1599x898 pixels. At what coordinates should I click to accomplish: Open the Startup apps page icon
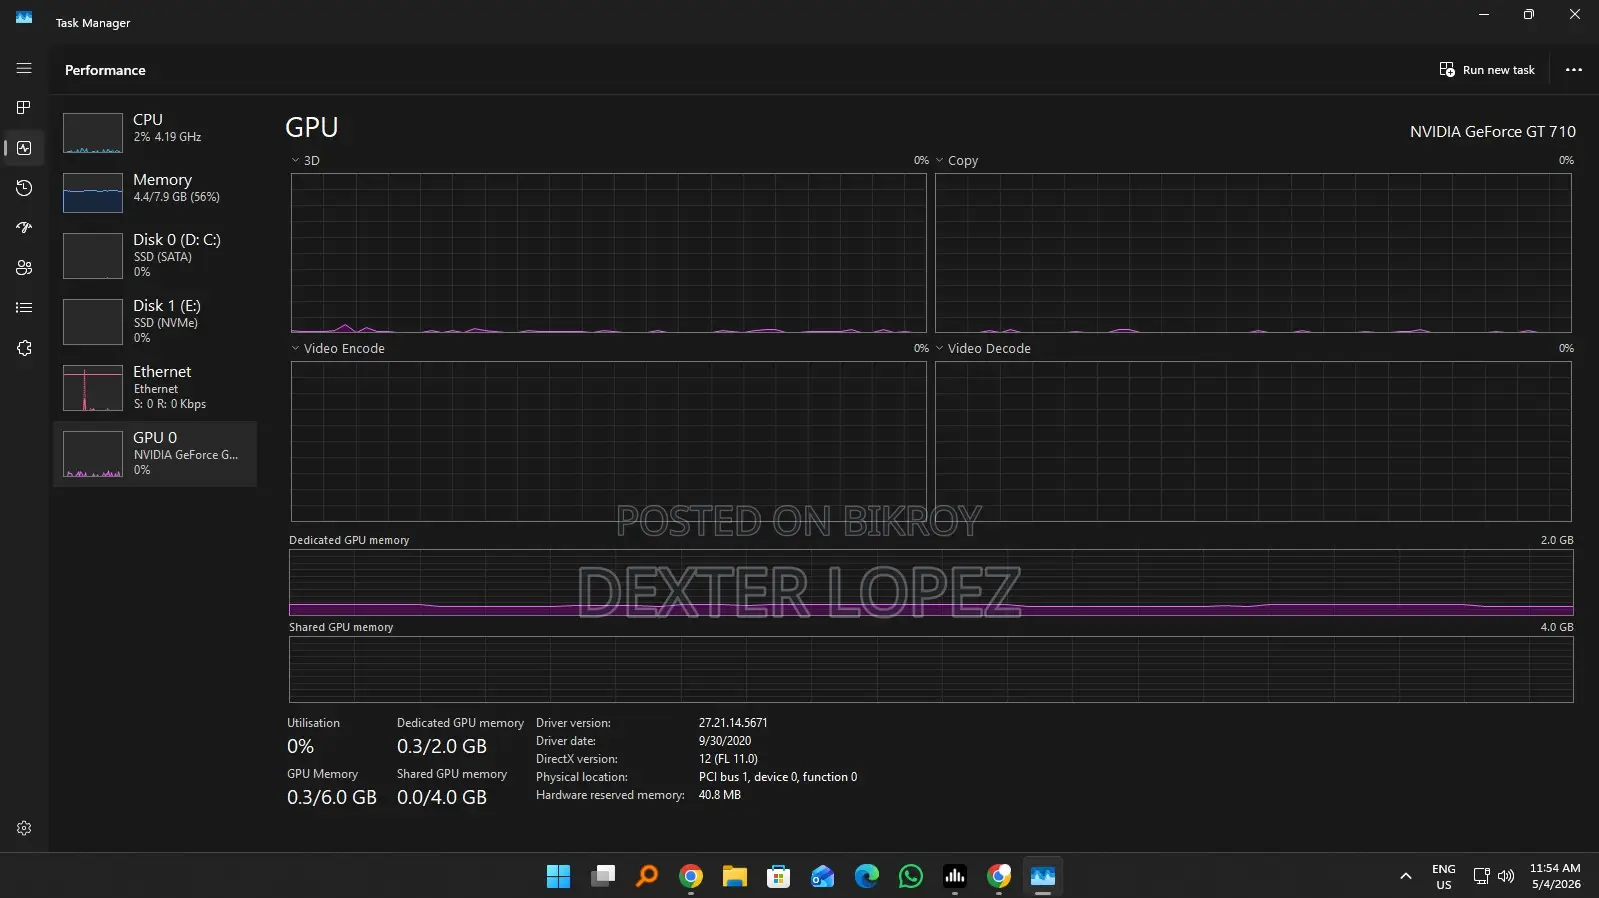tap(24, 228)
